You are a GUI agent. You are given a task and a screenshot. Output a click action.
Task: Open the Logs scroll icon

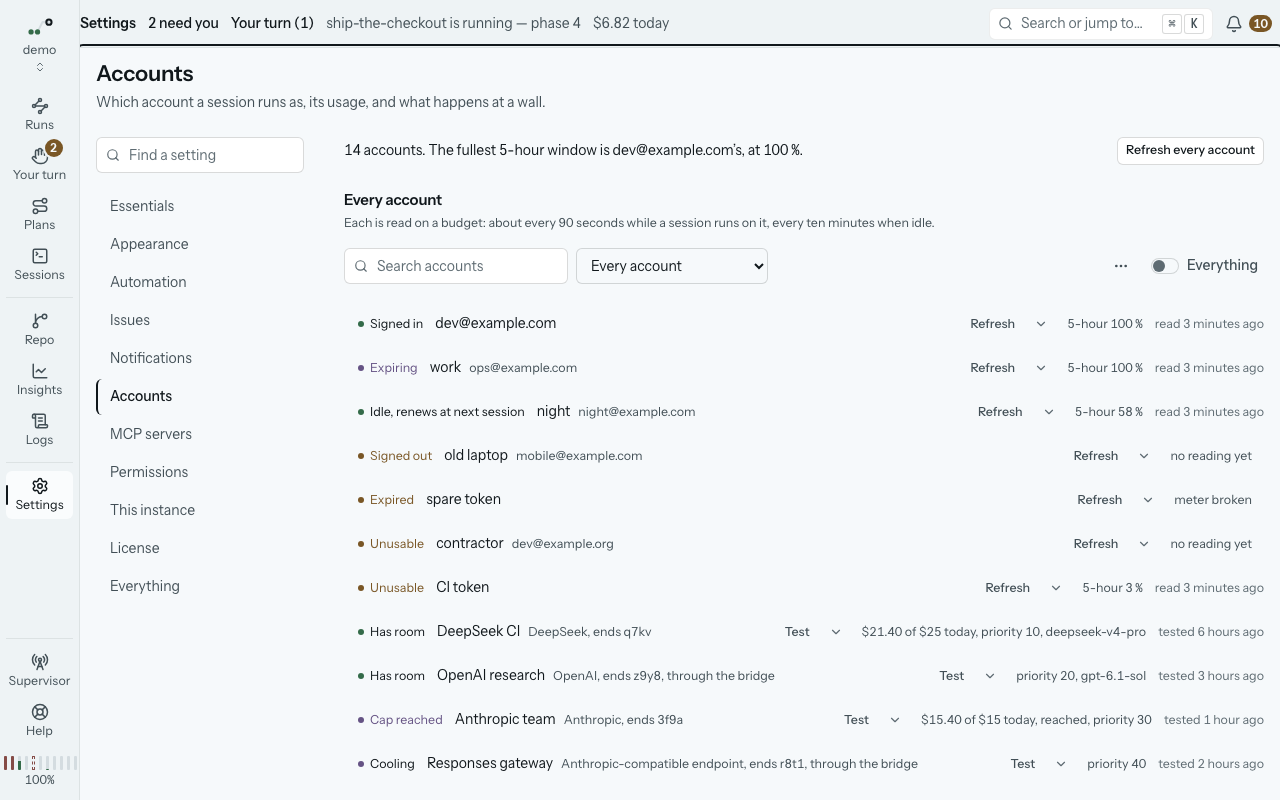coord(40,420)
